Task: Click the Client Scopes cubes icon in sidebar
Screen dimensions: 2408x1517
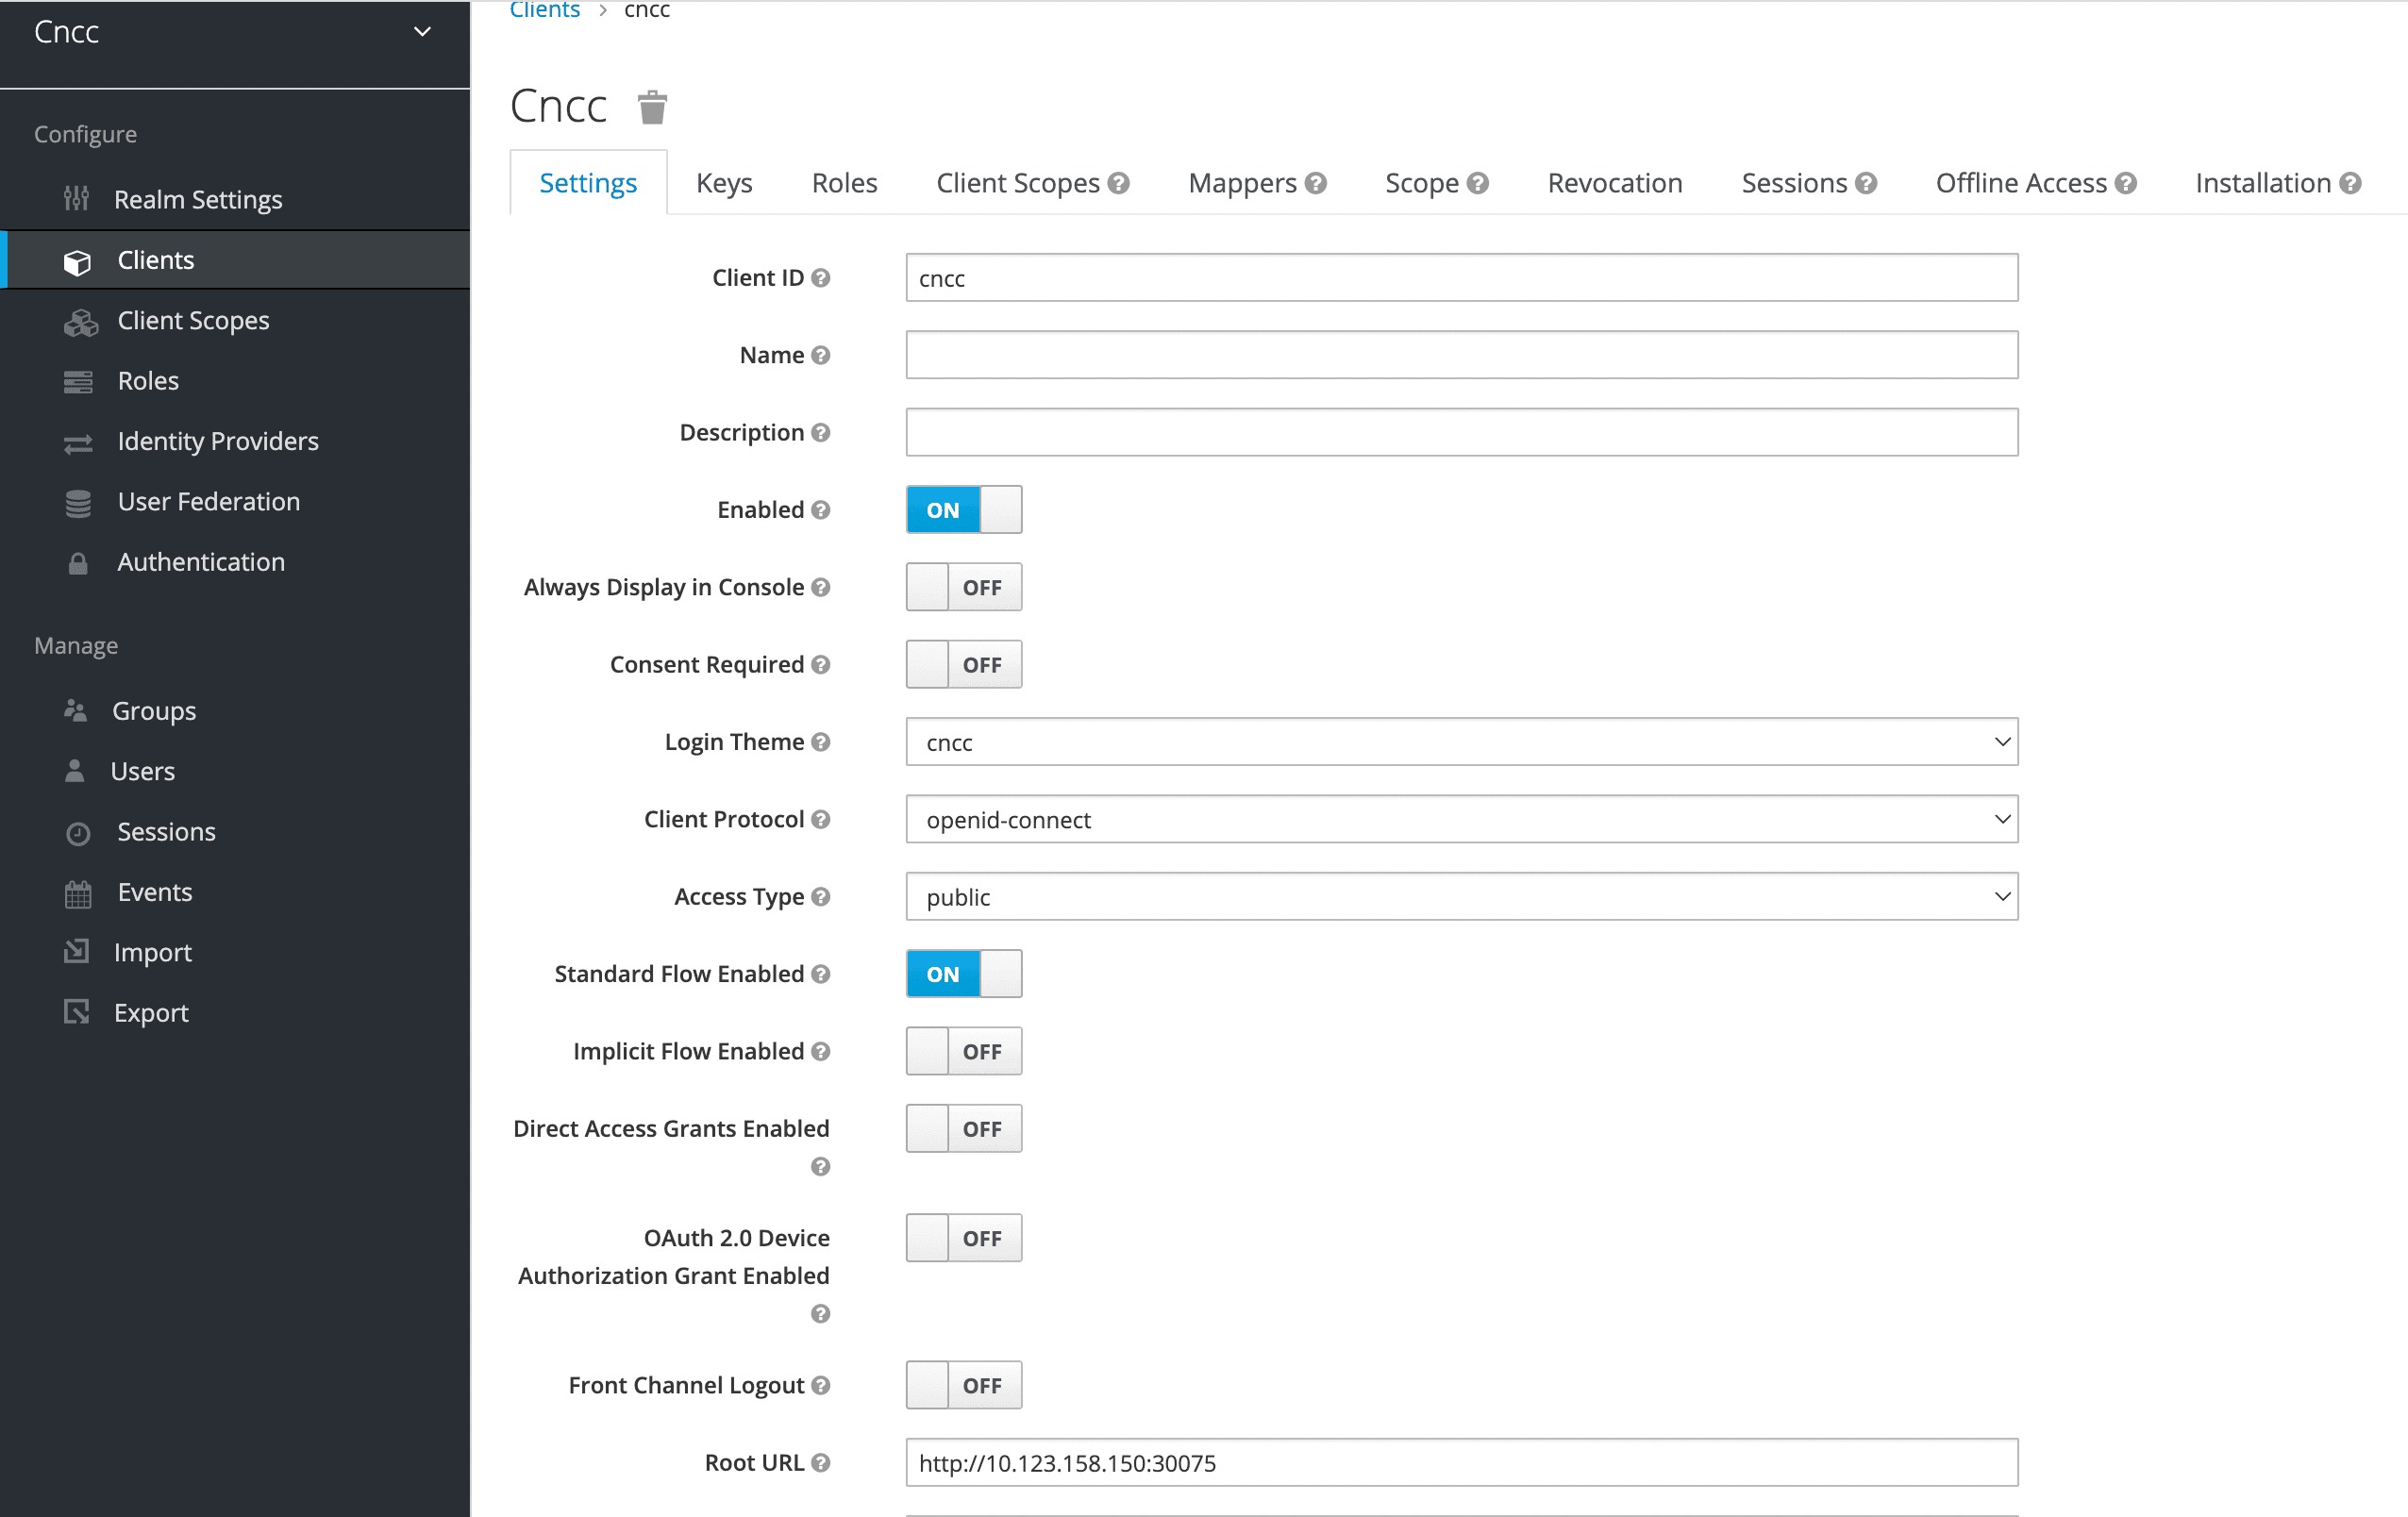Action: point(80,322)
